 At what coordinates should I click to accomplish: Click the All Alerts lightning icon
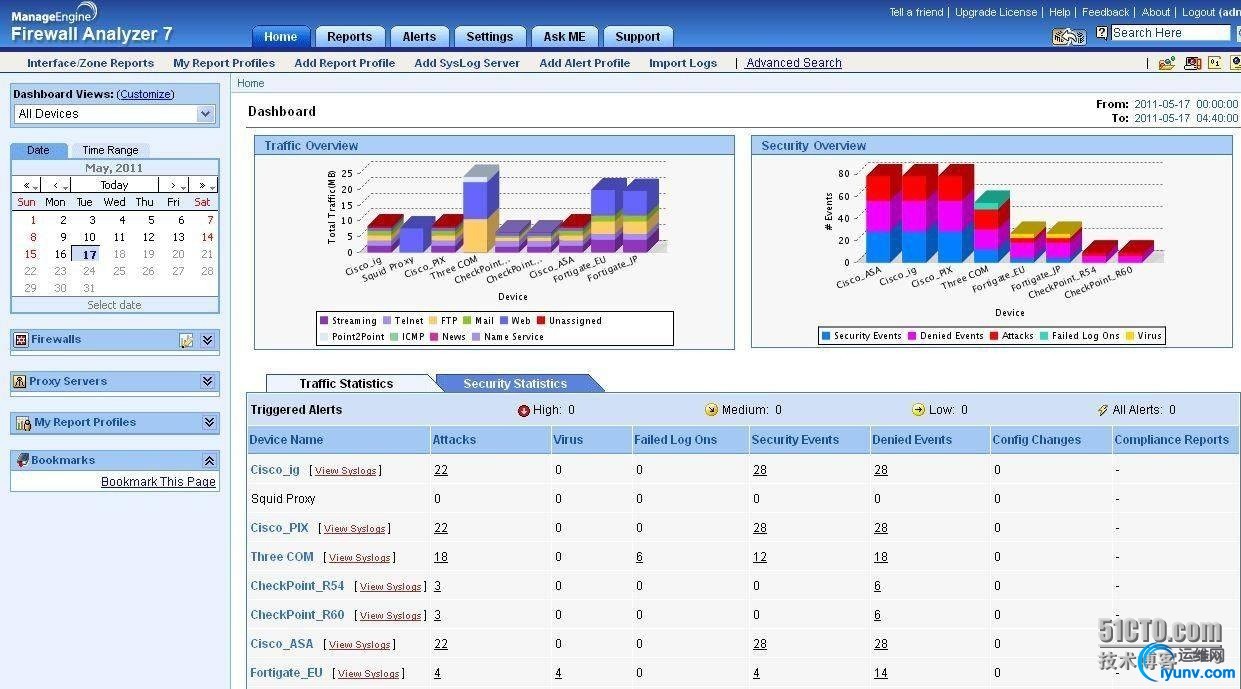(1103, 410)
